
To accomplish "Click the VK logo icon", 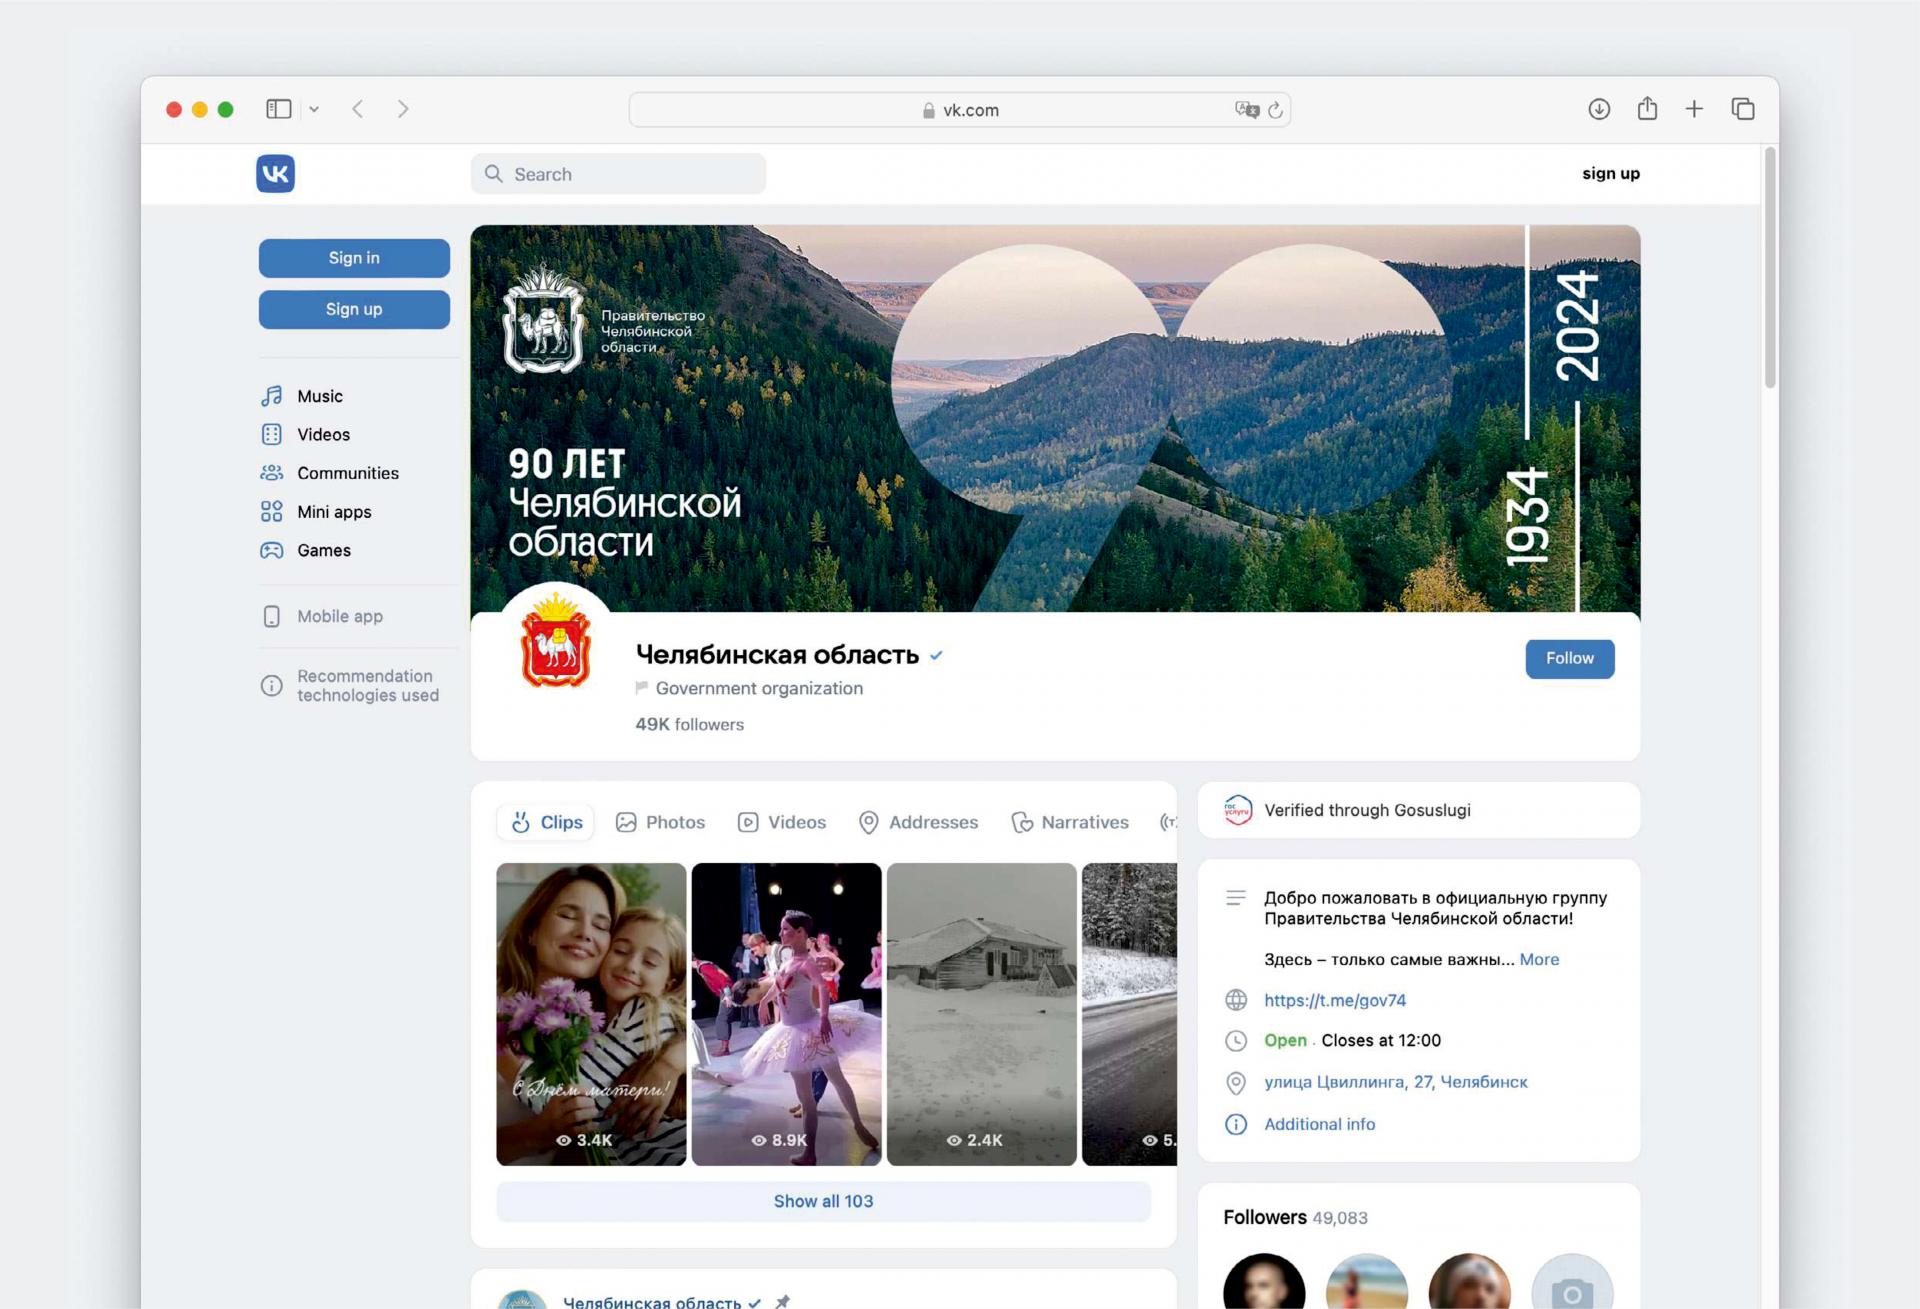I will tap(275, 174).
